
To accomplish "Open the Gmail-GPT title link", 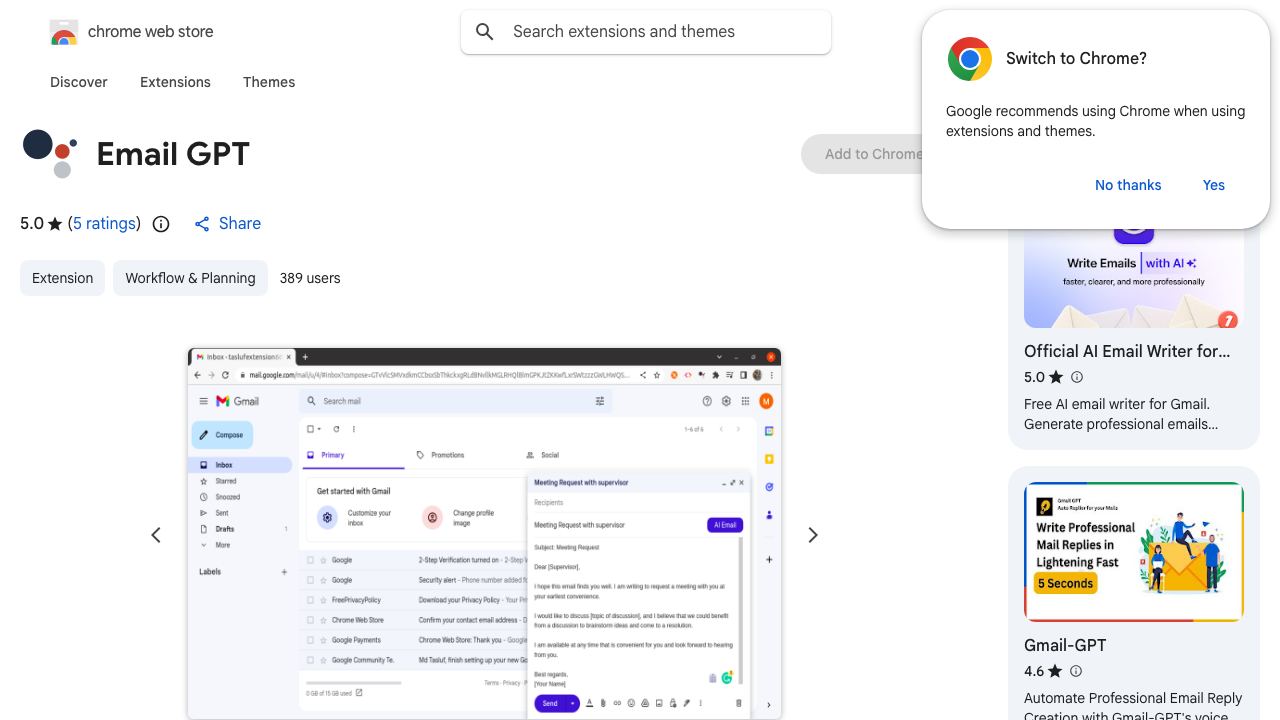I will pos(1065,645).
